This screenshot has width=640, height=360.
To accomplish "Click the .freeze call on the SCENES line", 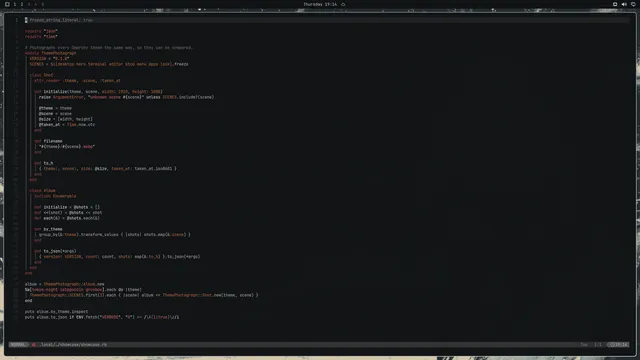I will (180, 64).
